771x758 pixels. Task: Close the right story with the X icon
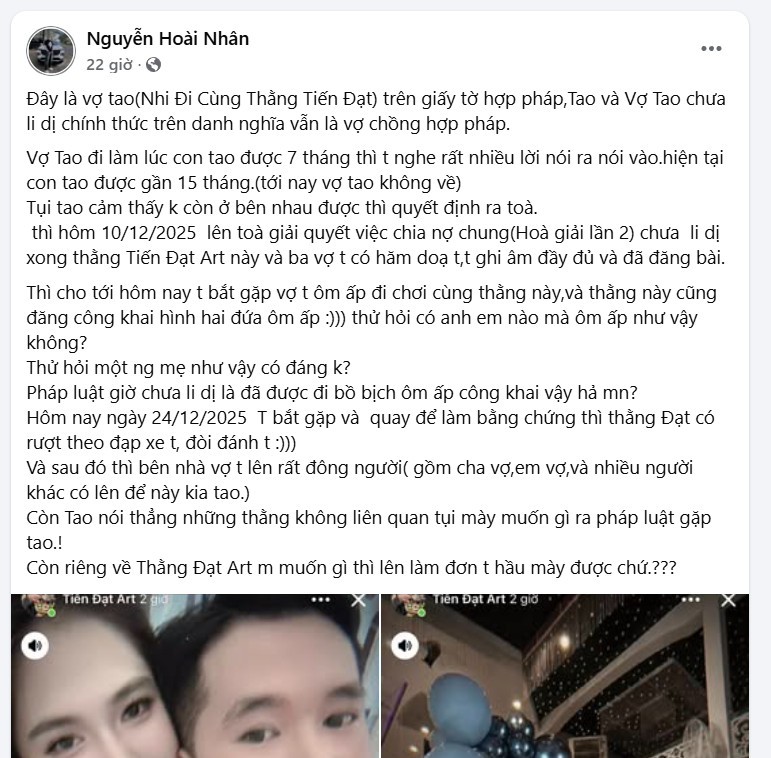pos(728,600)
